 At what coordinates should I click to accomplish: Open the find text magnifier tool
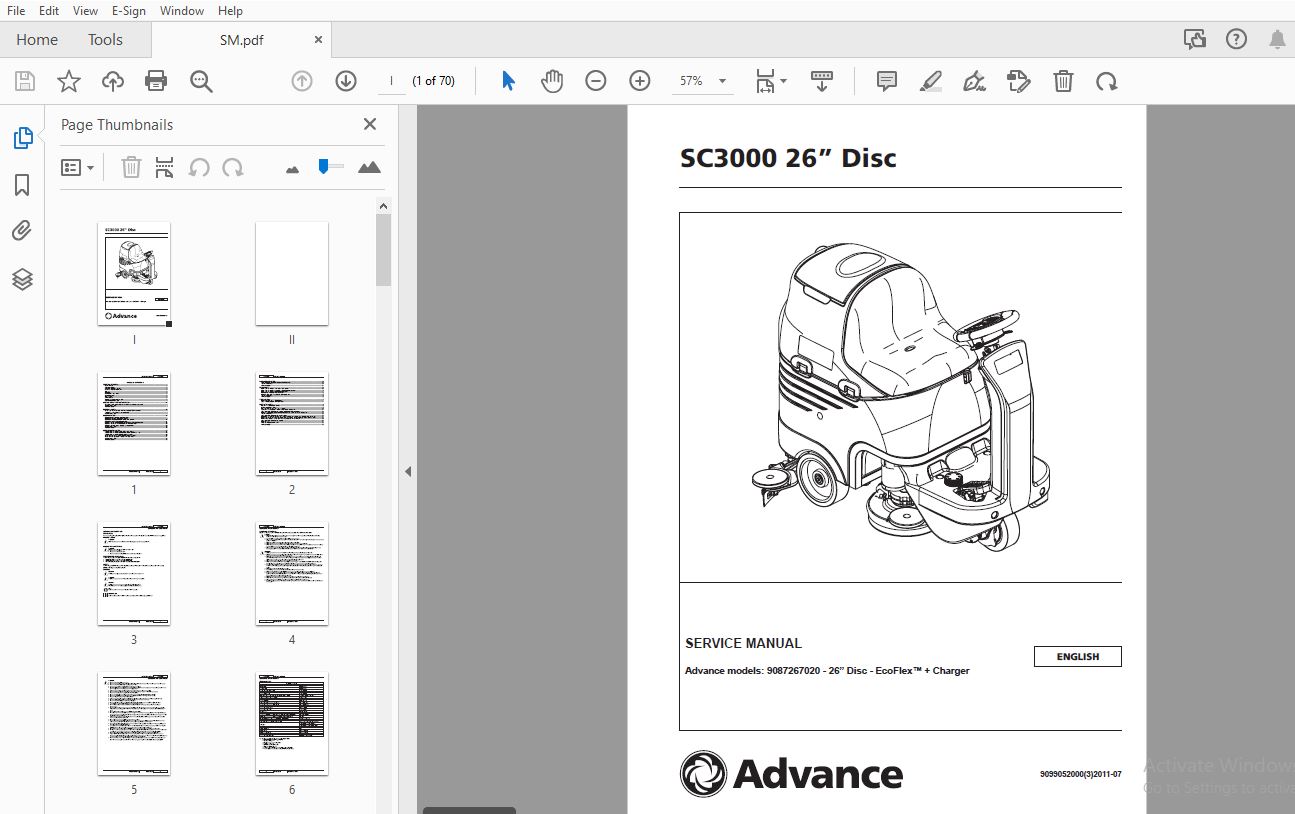[201, 81]
